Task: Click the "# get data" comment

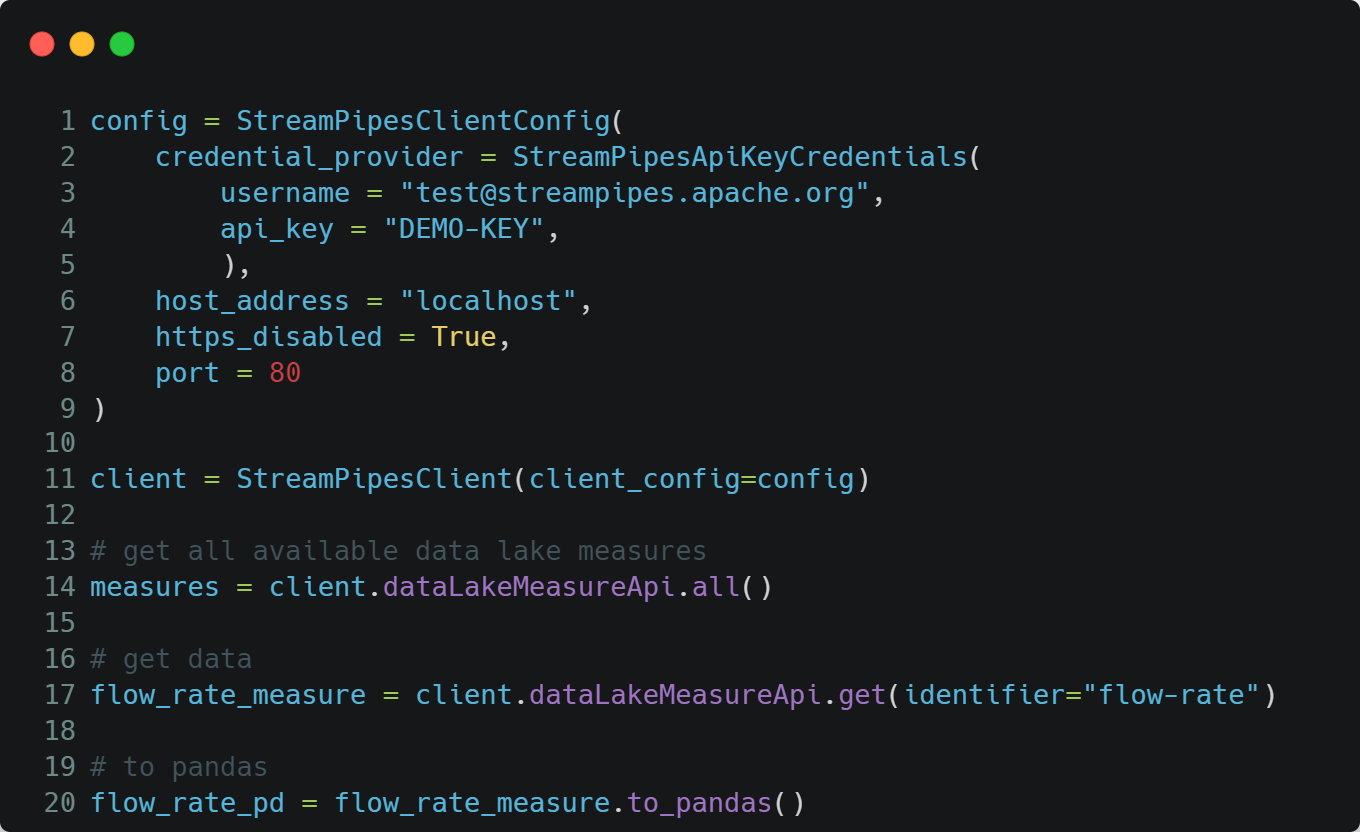Action: 171,659
